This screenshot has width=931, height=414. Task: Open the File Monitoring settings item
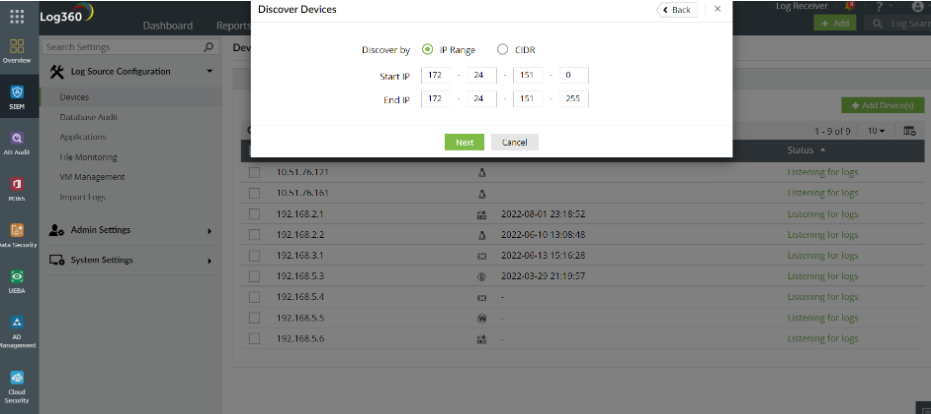[x=88, y=157]
